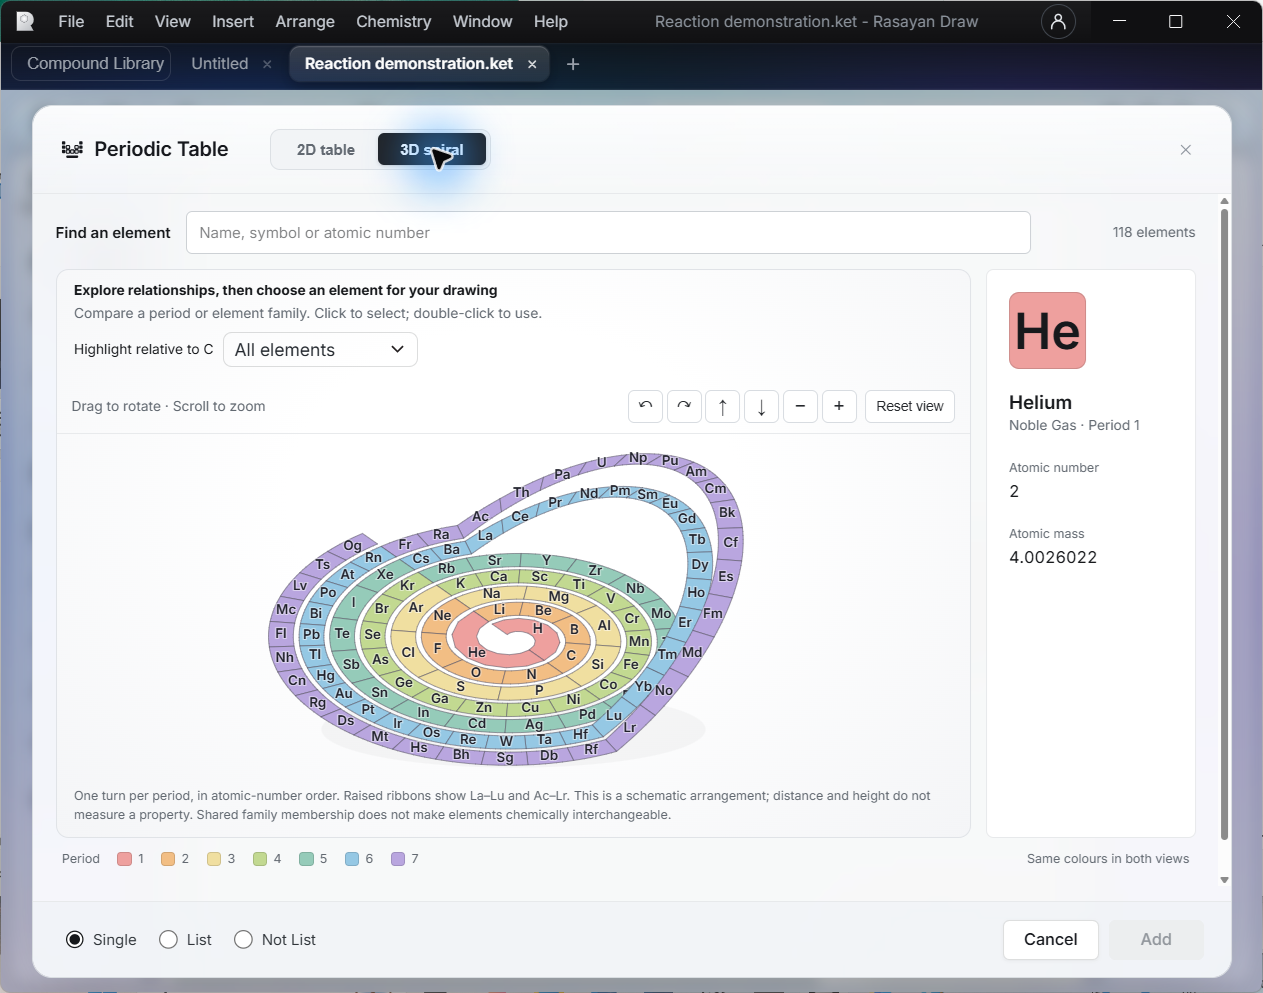The width and height of the screenshot is (1263, 993).
Task: Select the Not List radio option
Action: pos(243,940)
